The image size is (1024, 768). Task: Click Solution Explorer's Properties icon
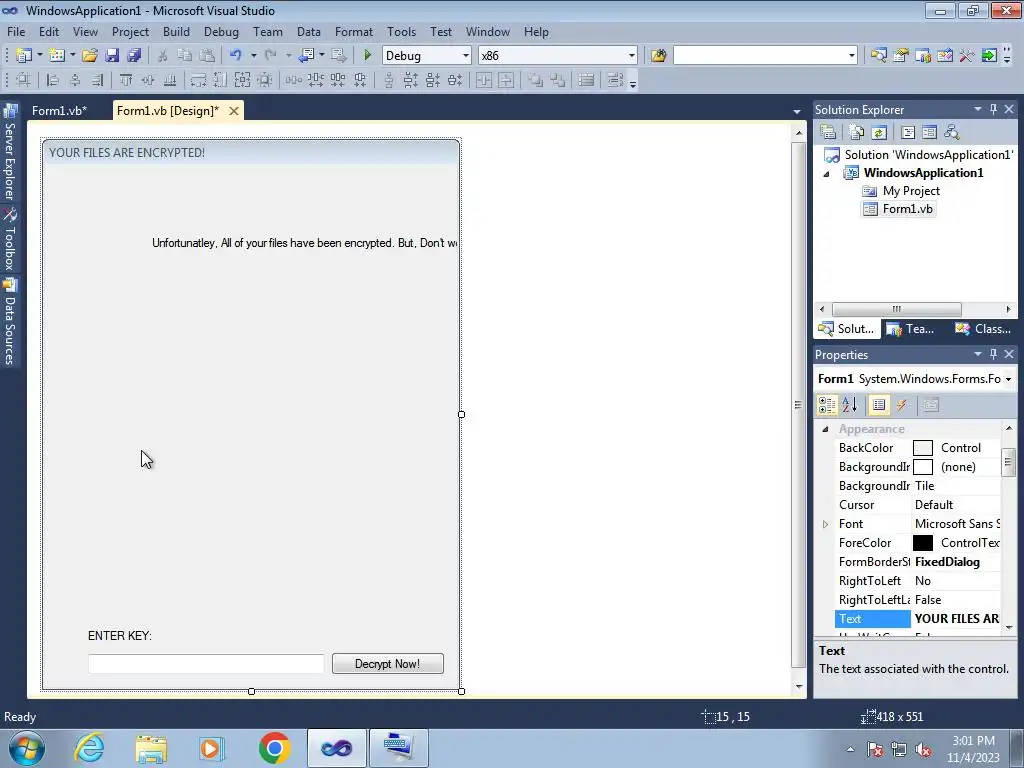[x=828, y=133]
